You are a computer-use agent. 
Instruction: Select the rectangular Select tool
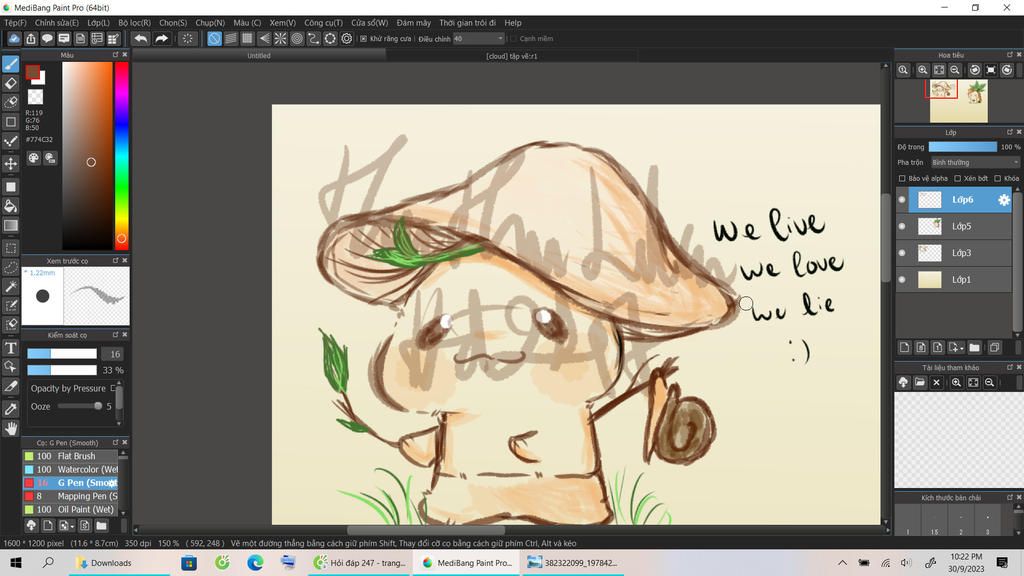pos(11,248)
